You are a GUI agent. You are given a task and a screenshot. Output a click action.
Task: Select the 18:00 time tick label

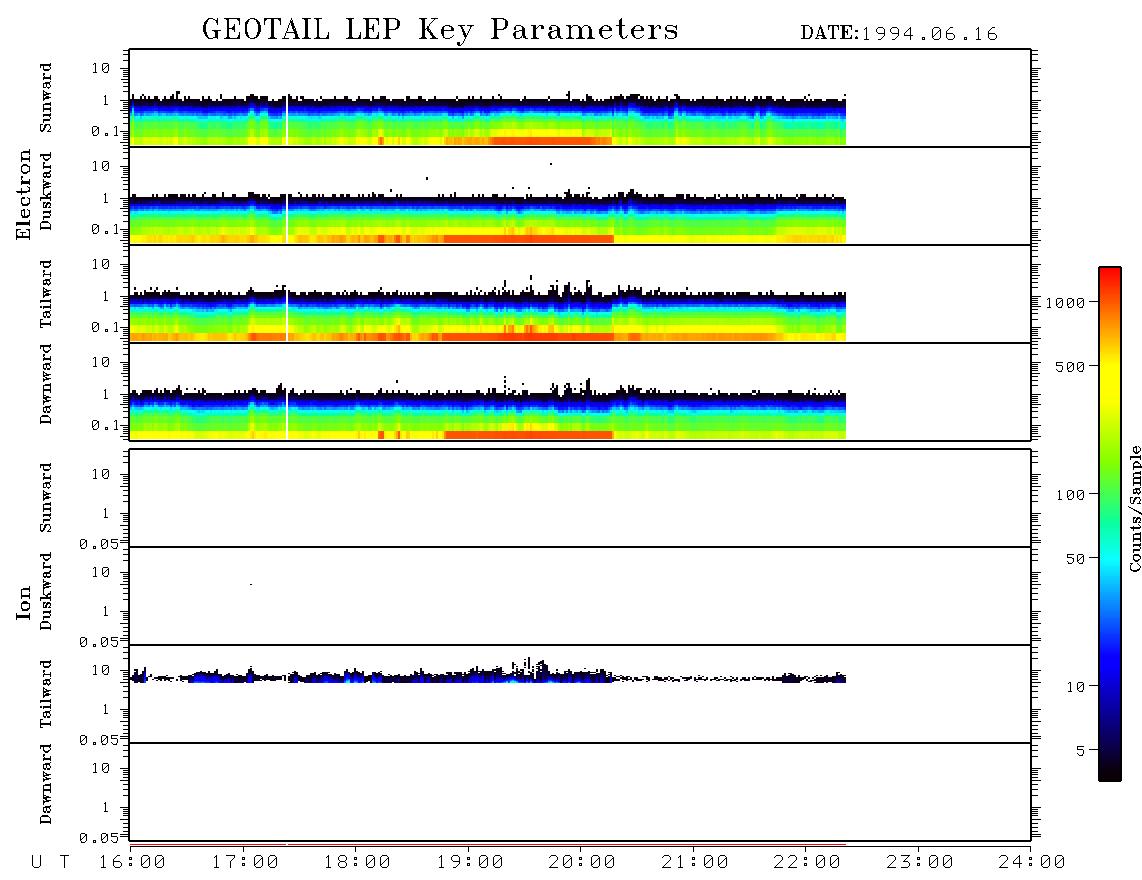tap(357, 863)
